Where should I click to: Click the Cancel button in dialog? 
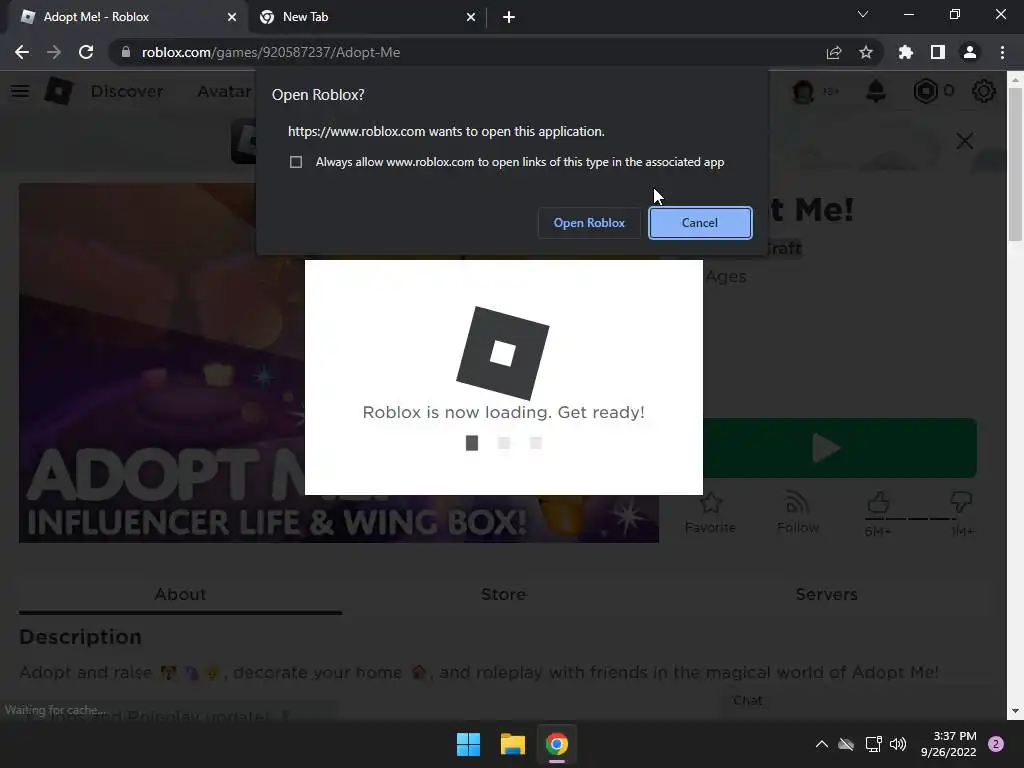(700, 223)
